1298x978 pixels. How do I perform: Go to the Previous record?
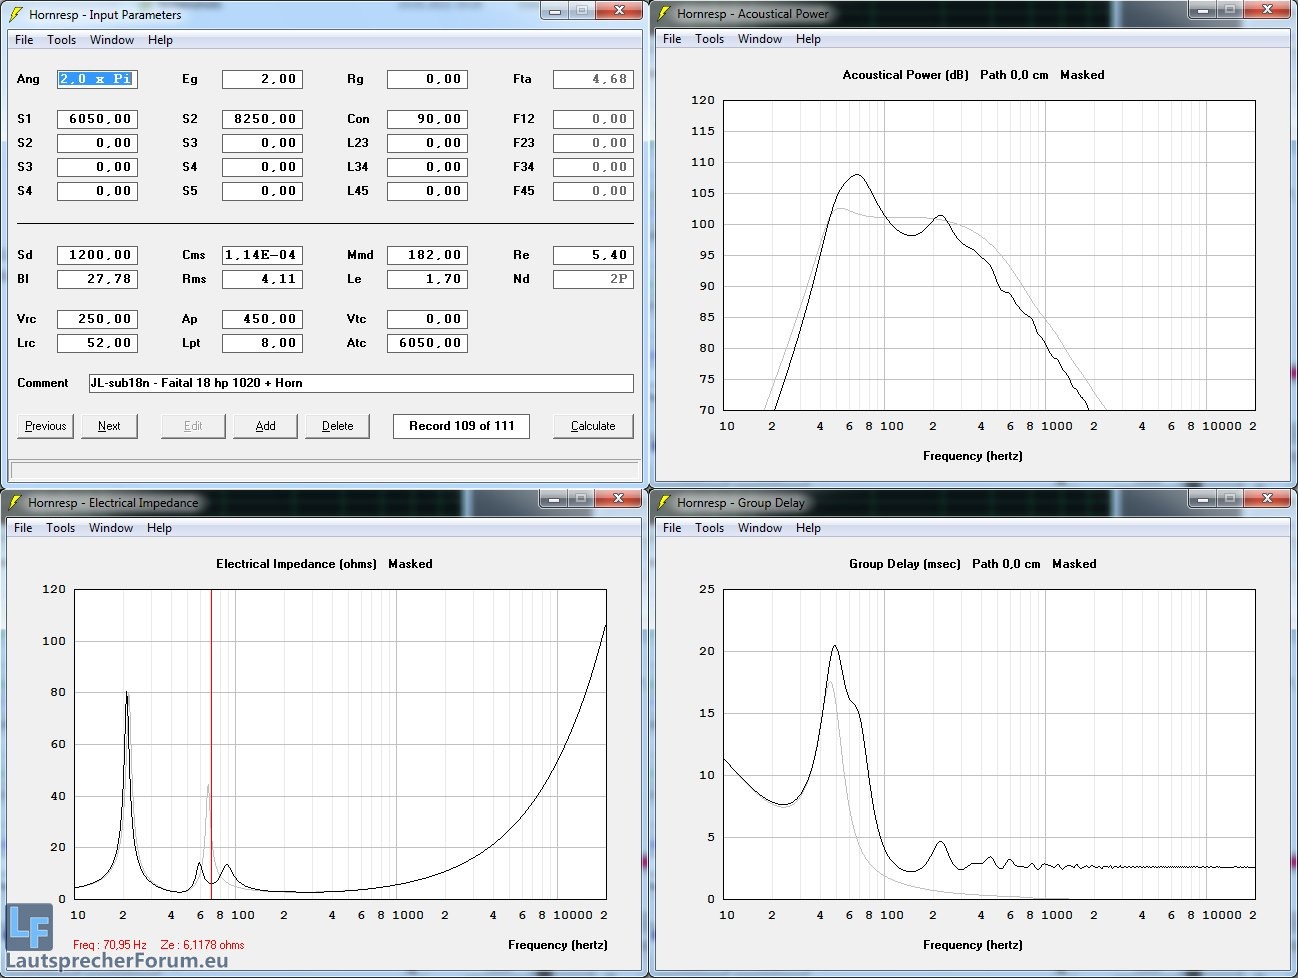pyautogui.click(x=46, y=426)
